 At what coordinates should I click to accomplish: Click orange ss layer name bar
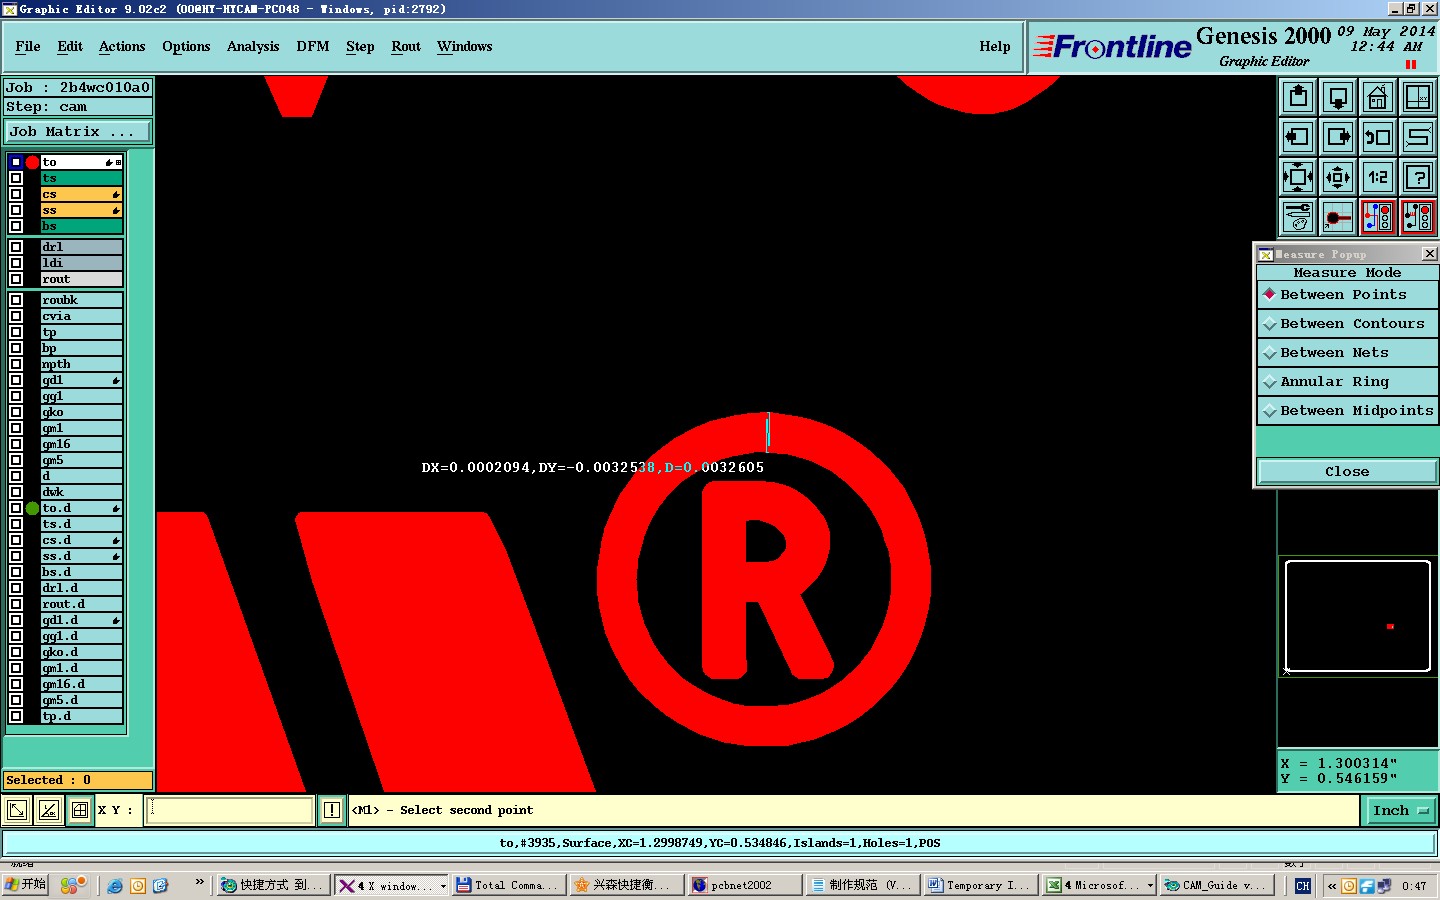click(x=81, y=210)
